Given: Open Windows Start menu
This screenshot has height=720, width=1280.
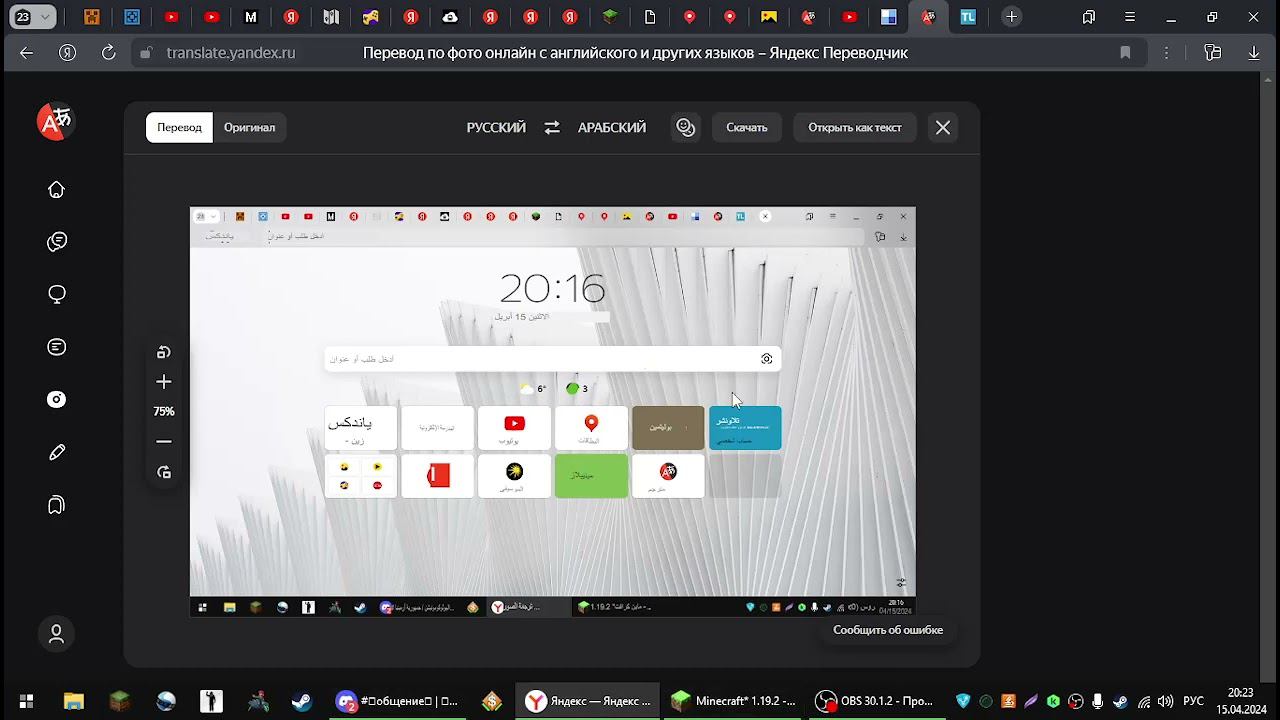Looking at the screenshot, I should point(27,701).
